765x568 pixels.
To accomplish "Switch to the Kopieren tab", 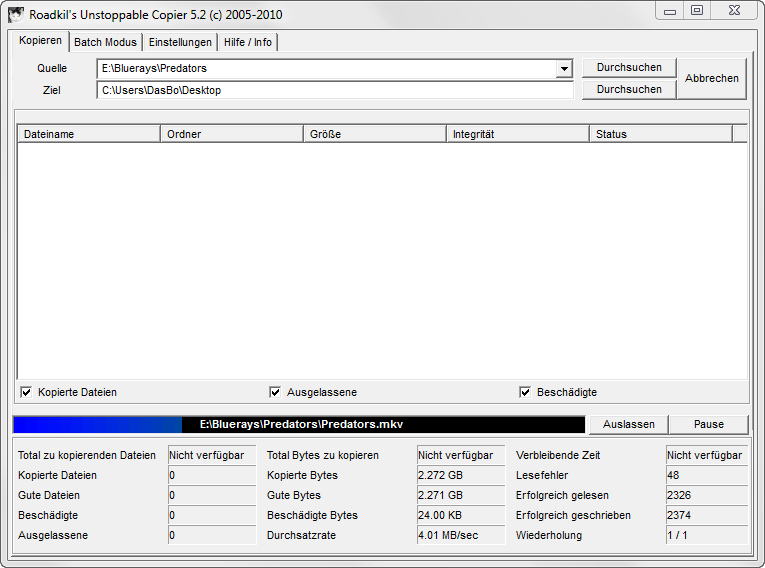I will point(40,41).
